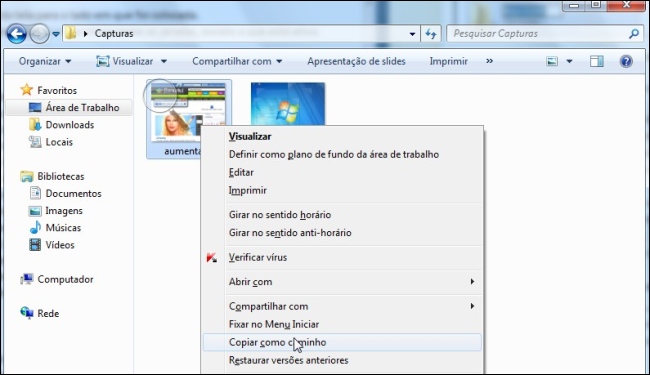Image resolution: width=650 pixels, height=375 pixels.
Task: Expand the address bar history dropdown
Action: tap(412, 34)
